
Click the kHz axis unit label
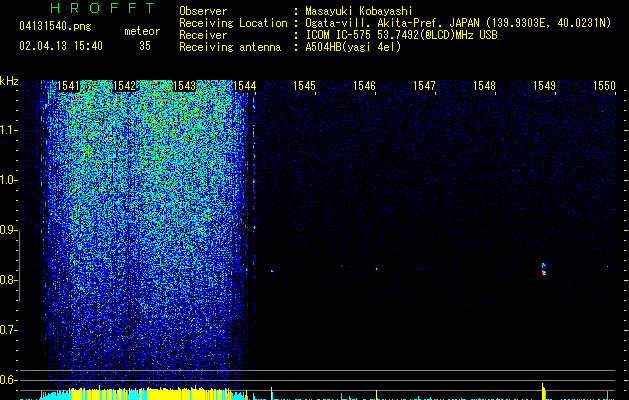pyautogui.click(x=9, y=81)
